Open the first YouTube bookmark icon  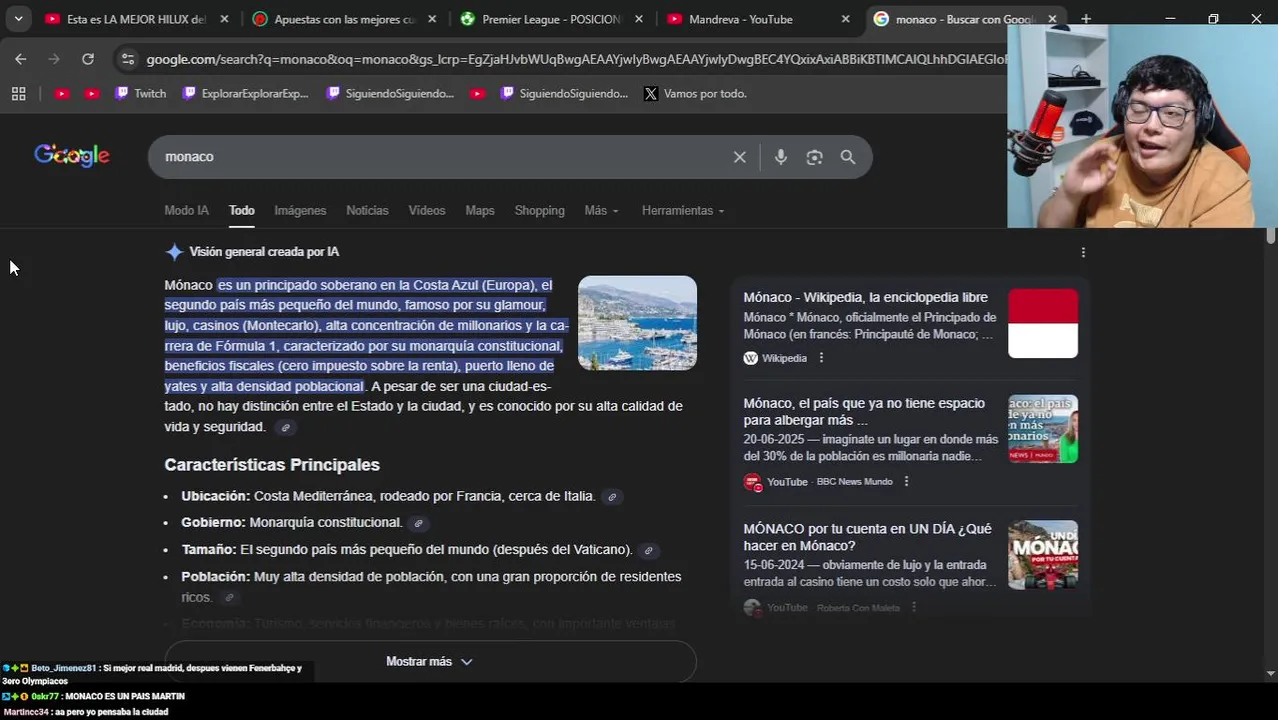click(62, 93)
